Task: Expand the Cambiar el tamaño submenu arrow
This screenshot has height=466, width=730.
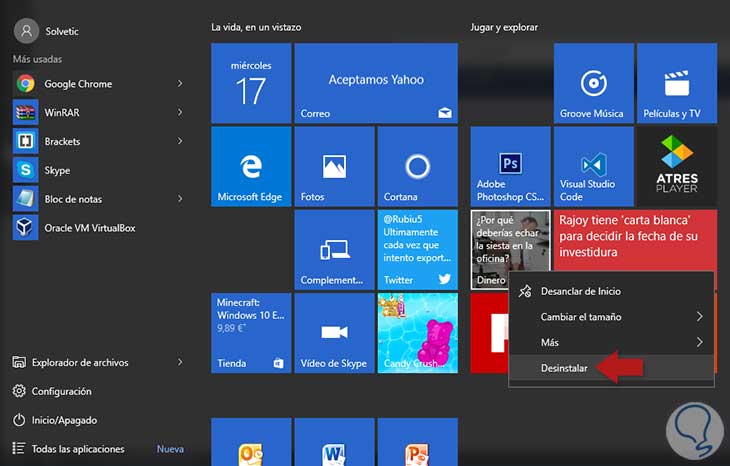Action: (x=699, y=317)
